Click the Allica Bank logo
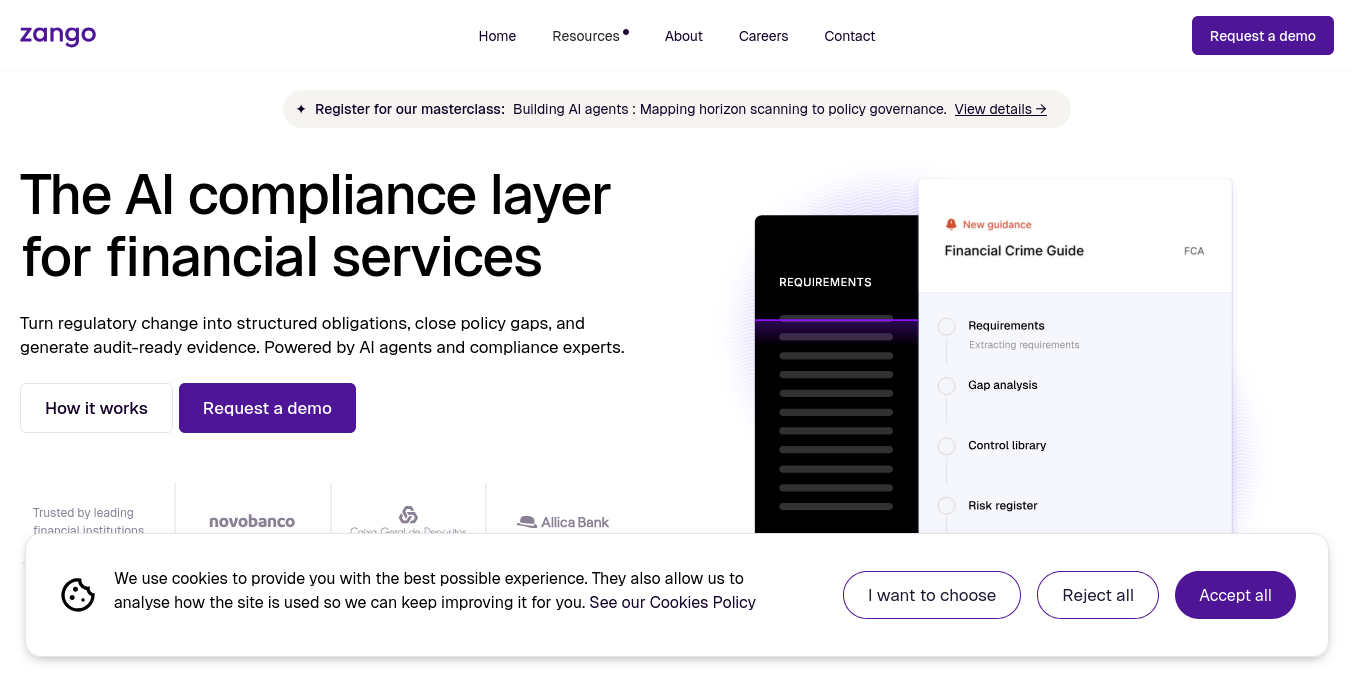Screen dimensions: 1366x682 (x=563, y=522)
